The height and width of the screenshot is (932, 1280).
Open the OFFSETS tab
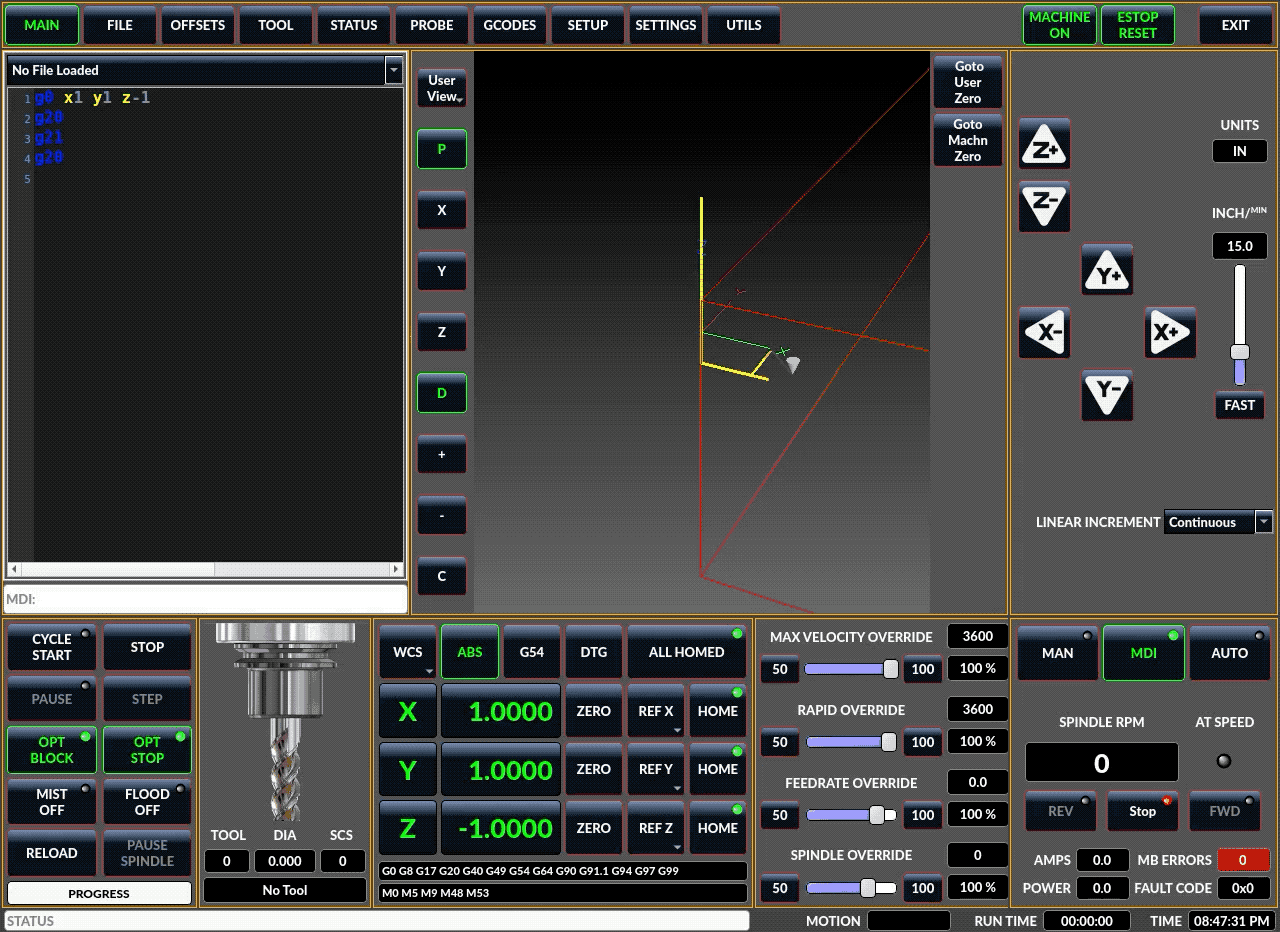[198, 25]
